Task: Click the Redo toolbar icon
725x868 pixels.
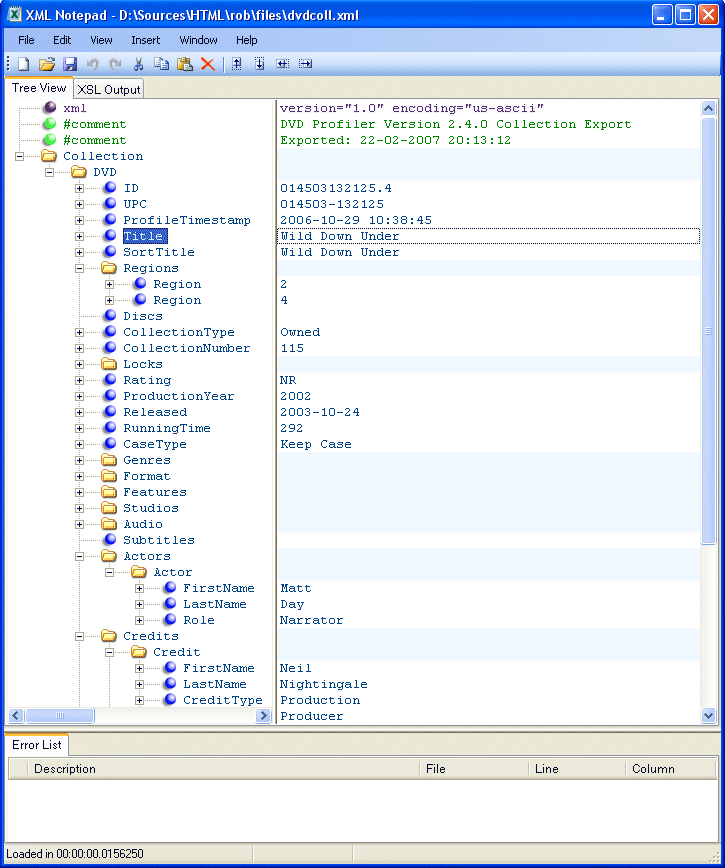Action: click(115, 64)
